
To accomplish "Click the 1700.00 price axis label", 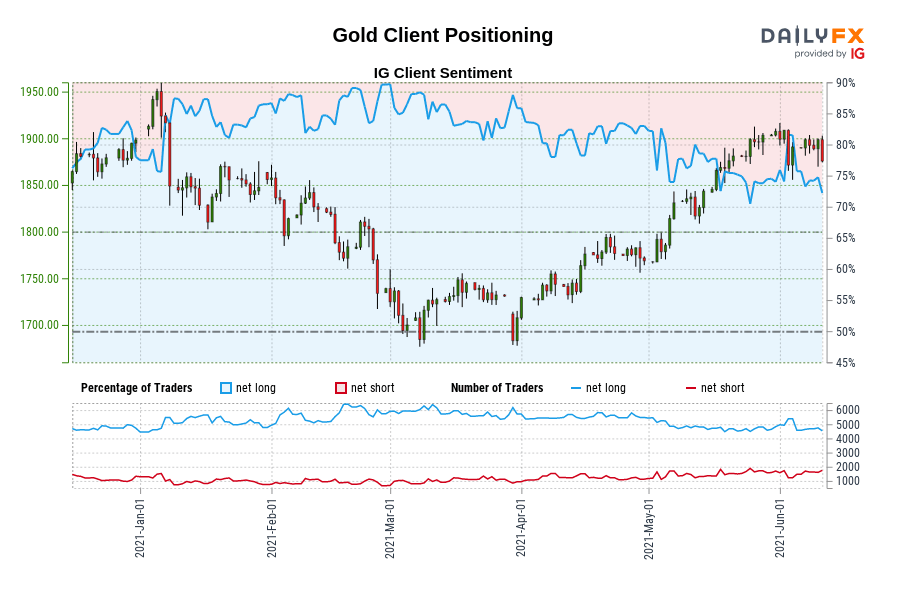I will click(40, 325).
